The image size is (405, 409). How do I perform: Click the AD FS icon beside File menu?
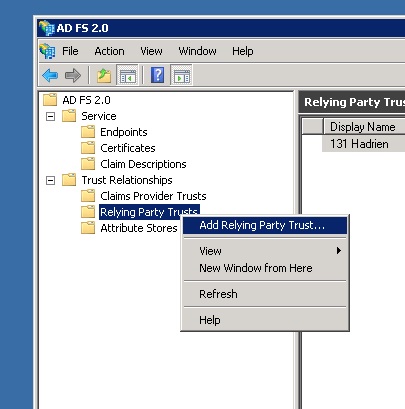coord(47,51)
